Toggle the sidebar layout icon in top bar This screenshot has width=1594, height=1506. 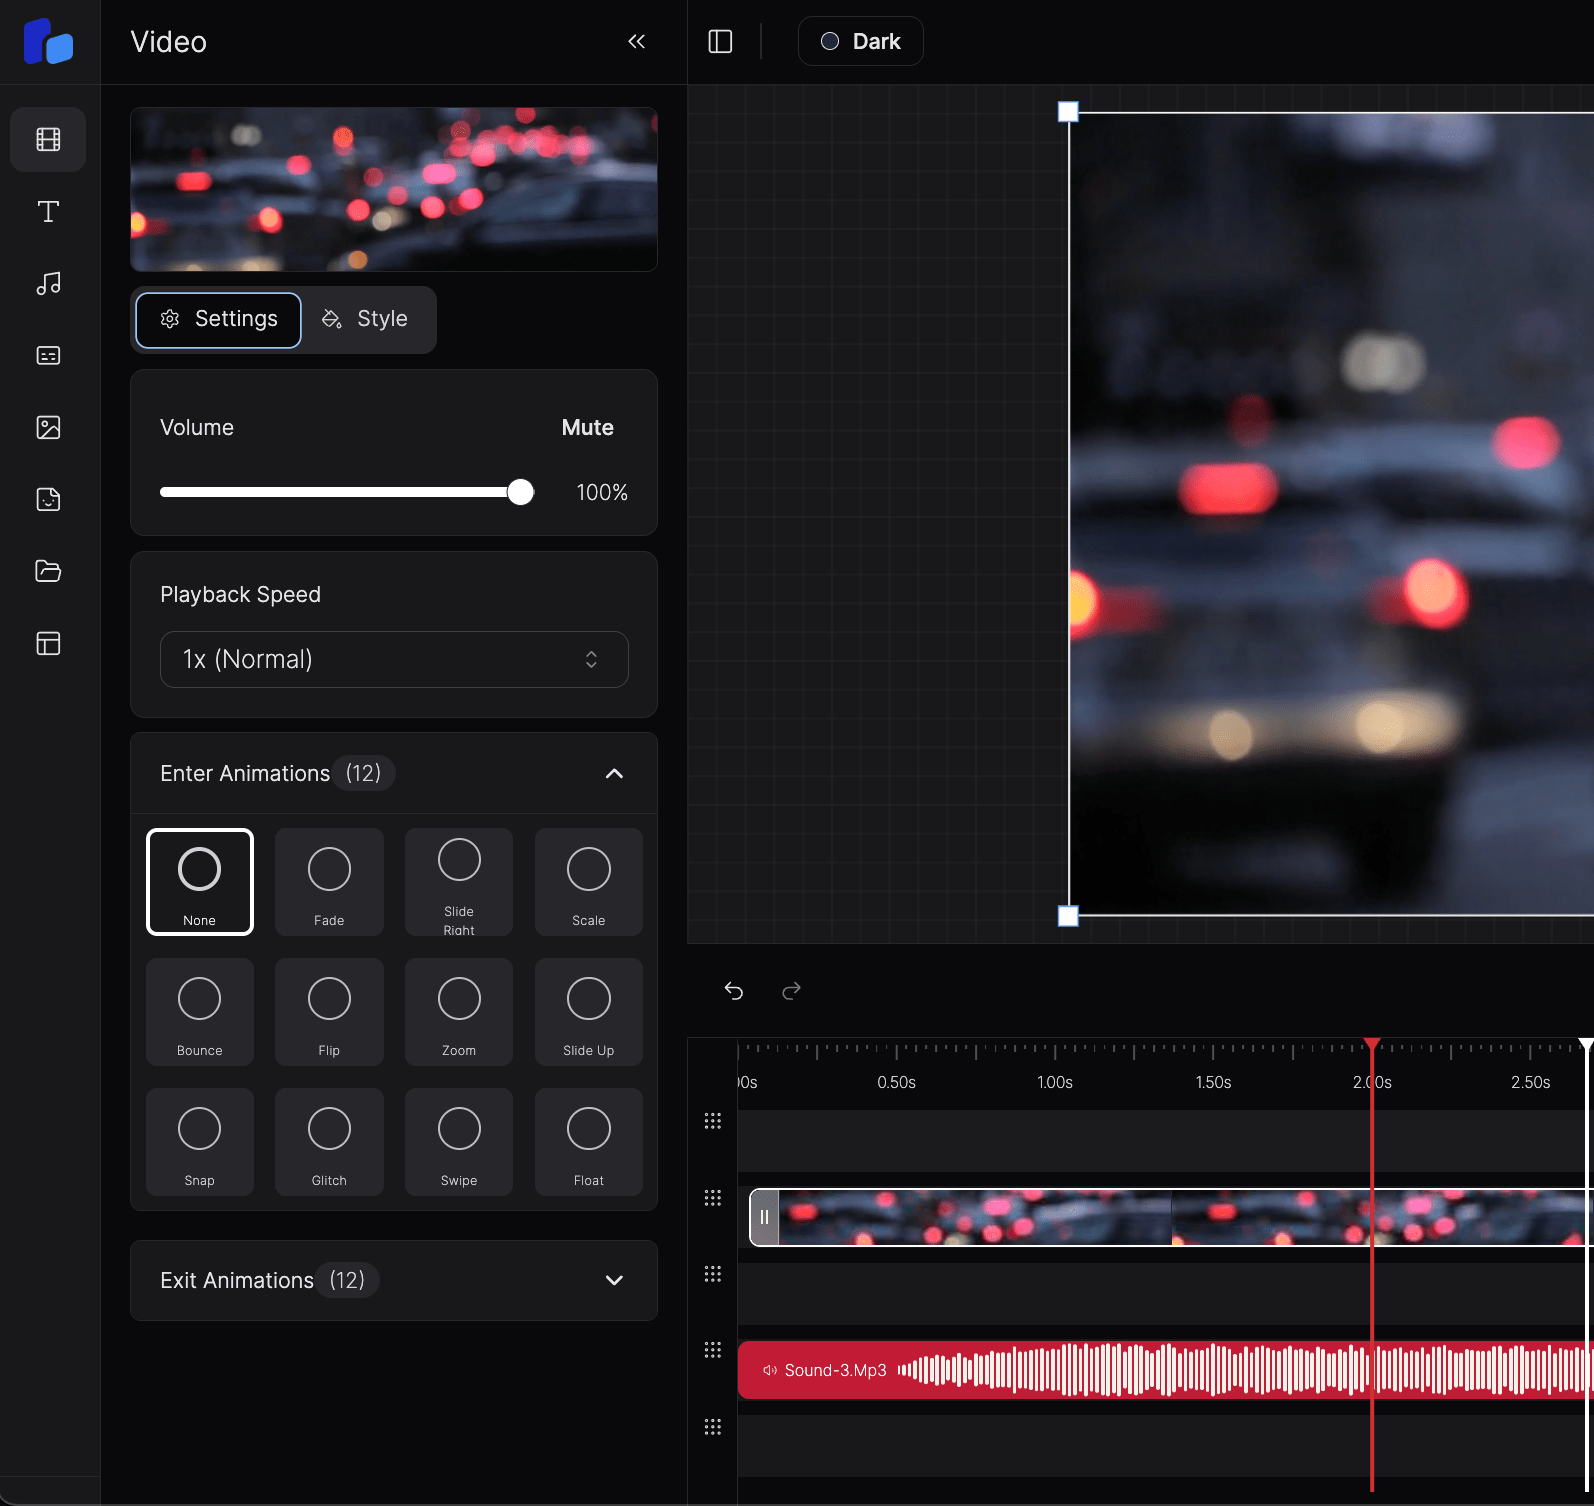(720, 41)
